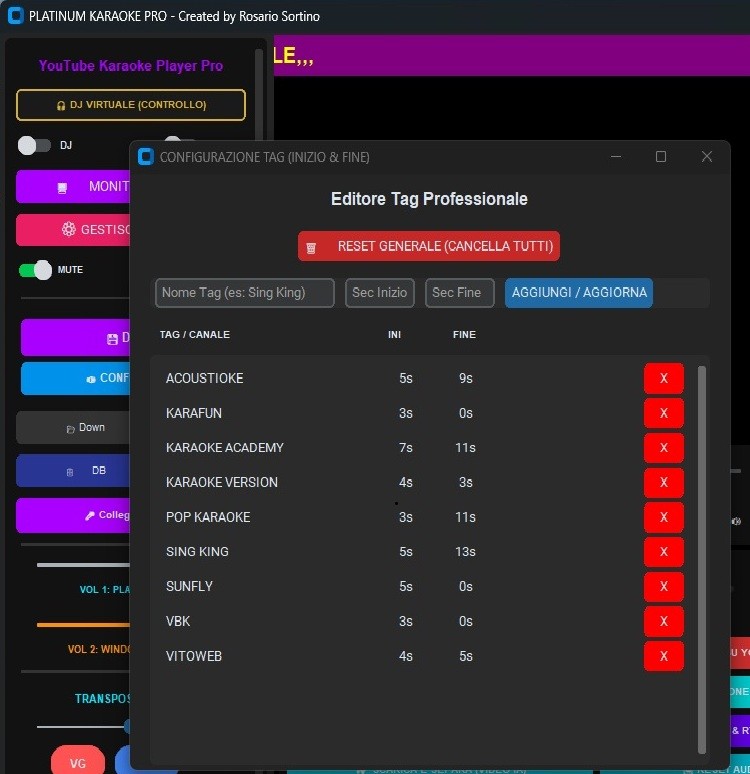This screenshot has width=750, height=774.
Task: Click the Reset Generale (Cancella Tutti) button
Action: (x=428, y=246)
